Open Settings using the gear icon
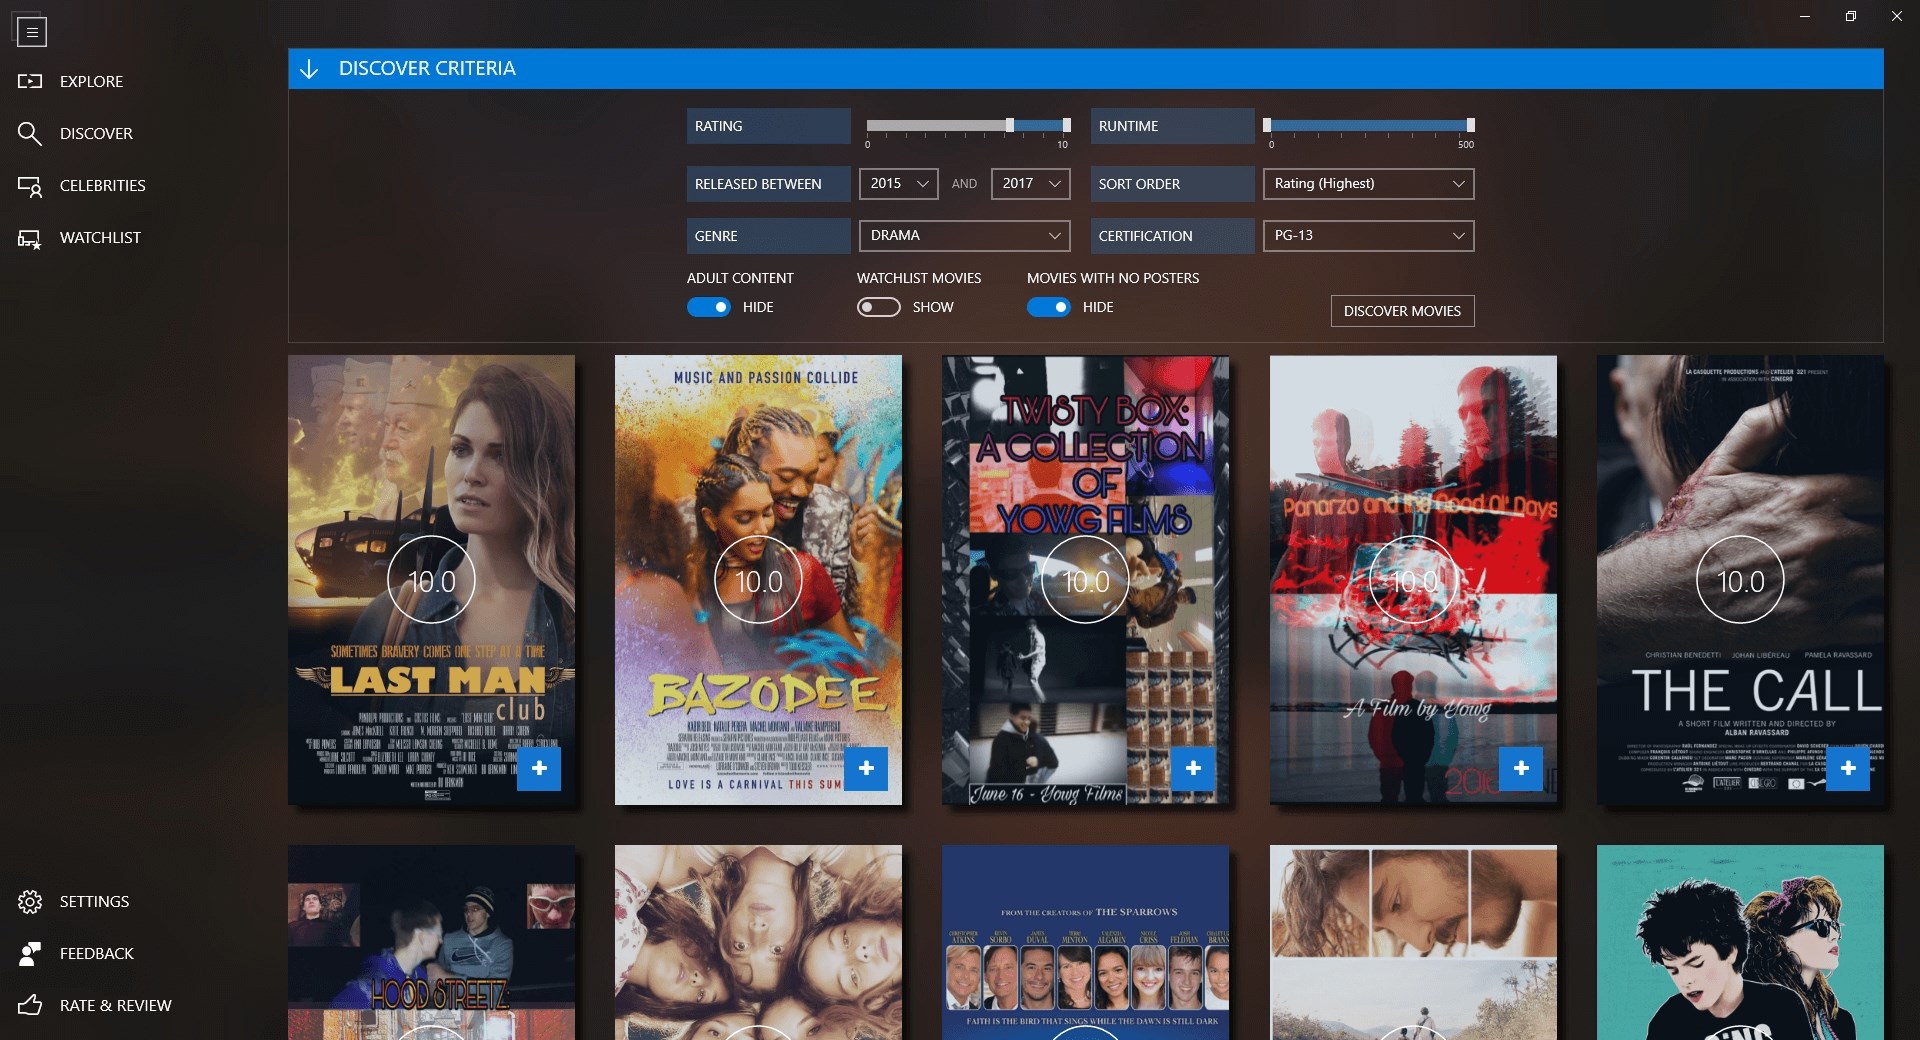 (x=30, y=901)
